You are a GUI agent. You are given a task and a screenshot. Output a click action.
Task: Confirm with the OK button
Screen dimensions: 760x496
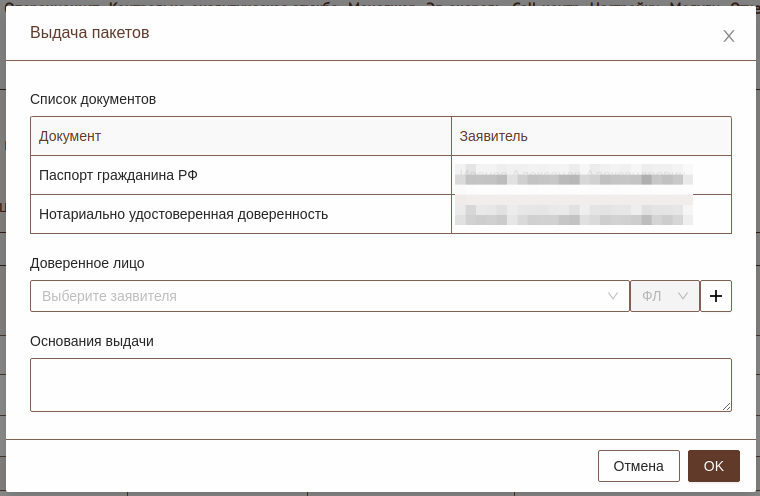pos(713,466)
